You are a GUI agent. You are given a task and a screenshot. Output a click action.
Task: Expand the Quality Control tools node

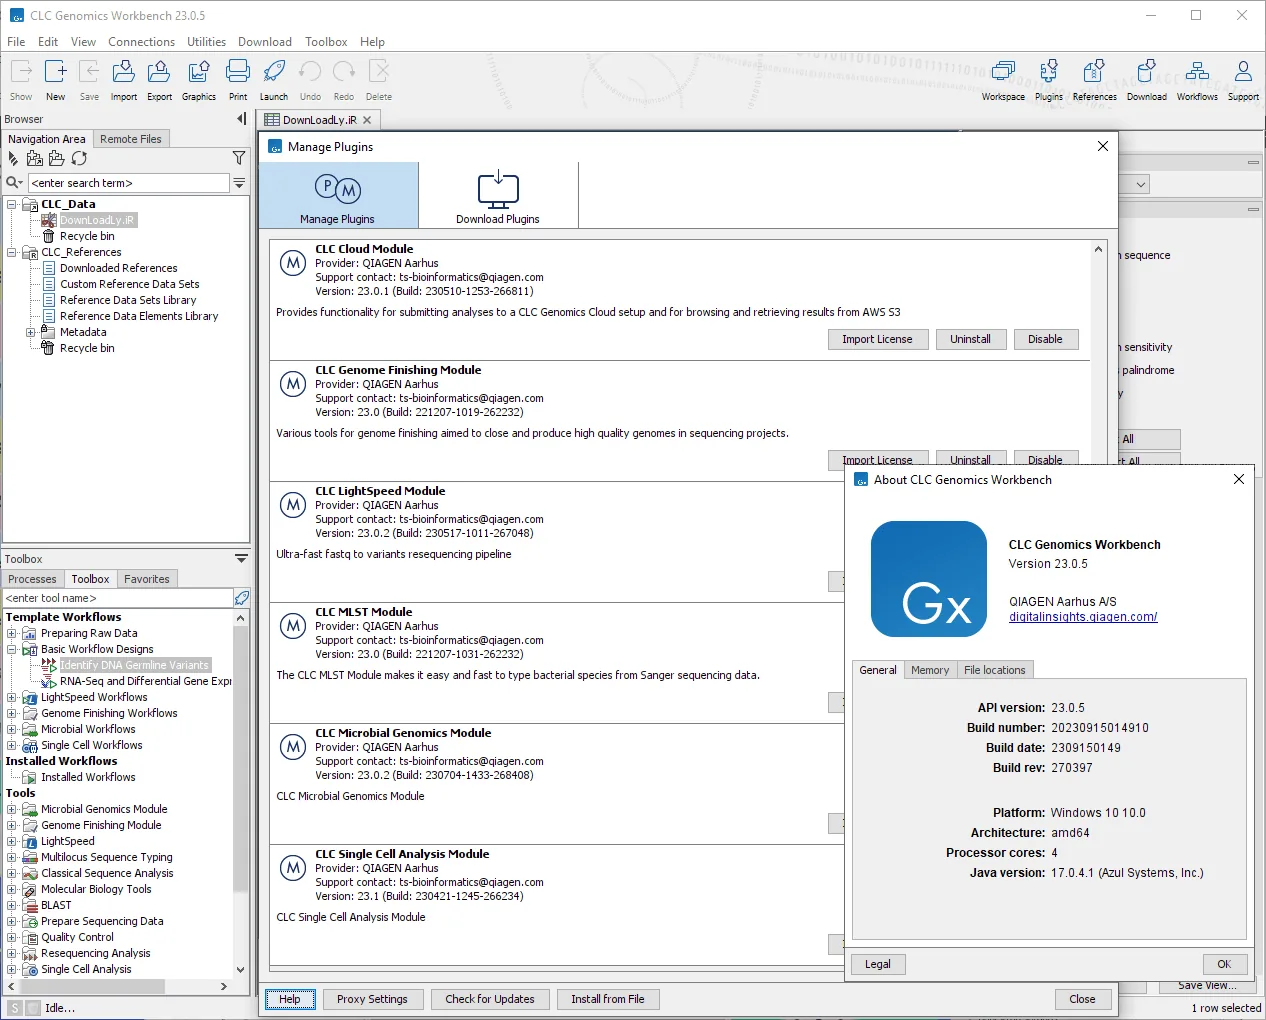pyautogui.click(x=12, y=937)
